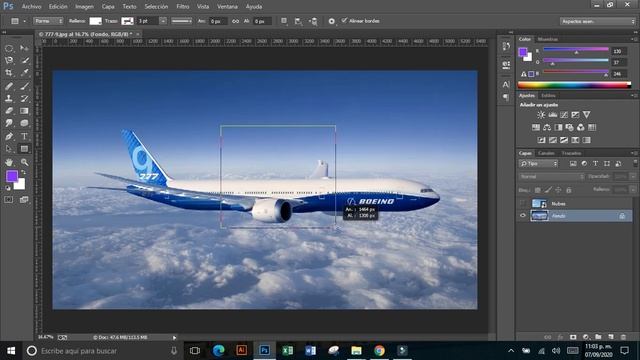Select the Gradient tool
The image size is (640, 360).
point(24,111)
